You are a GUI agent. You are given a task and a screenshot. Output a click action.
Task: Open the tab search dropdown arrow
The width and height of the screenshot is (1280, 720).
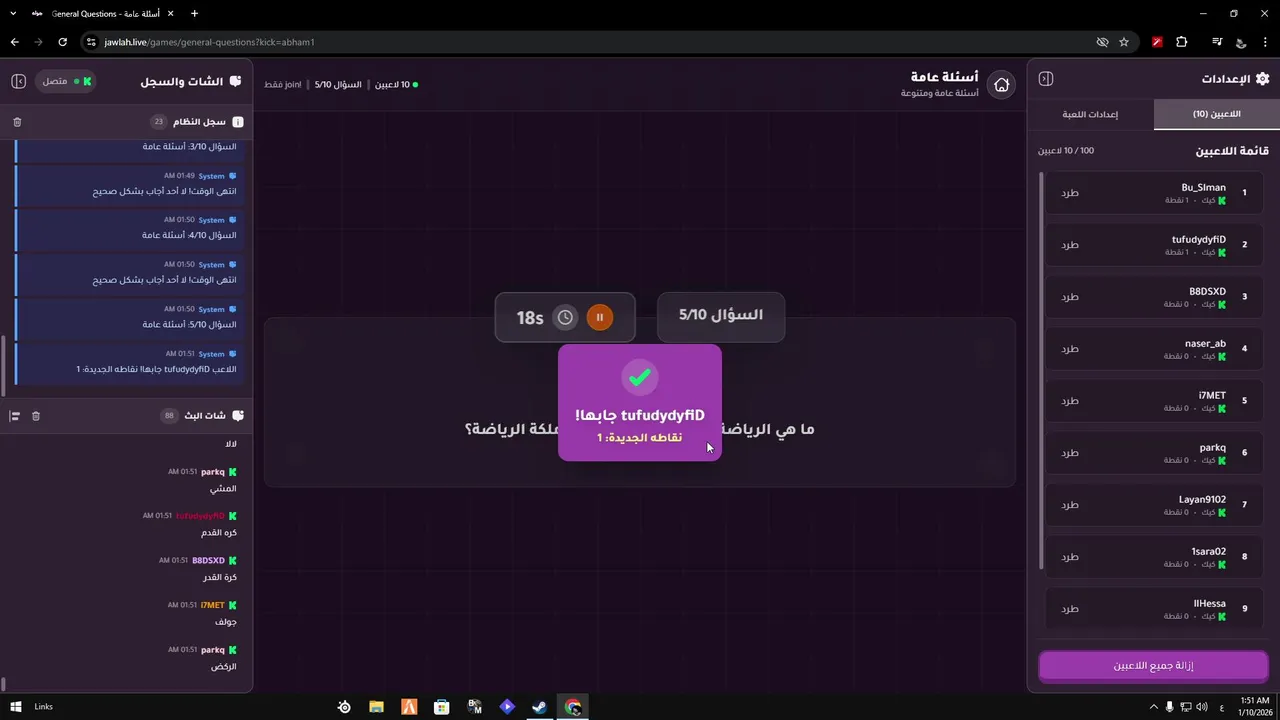click(x=13, y=14)
